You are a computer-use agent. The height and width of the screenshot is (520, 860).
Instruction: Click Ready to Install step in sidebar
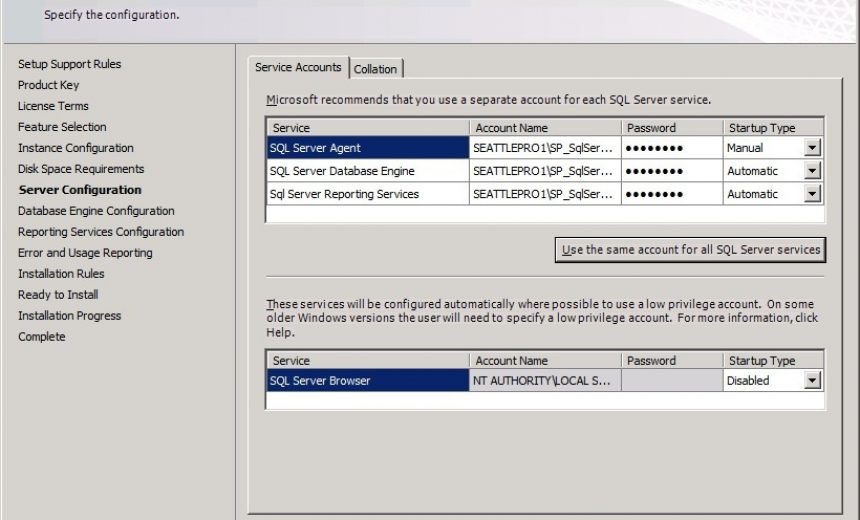tap(58, 295)
